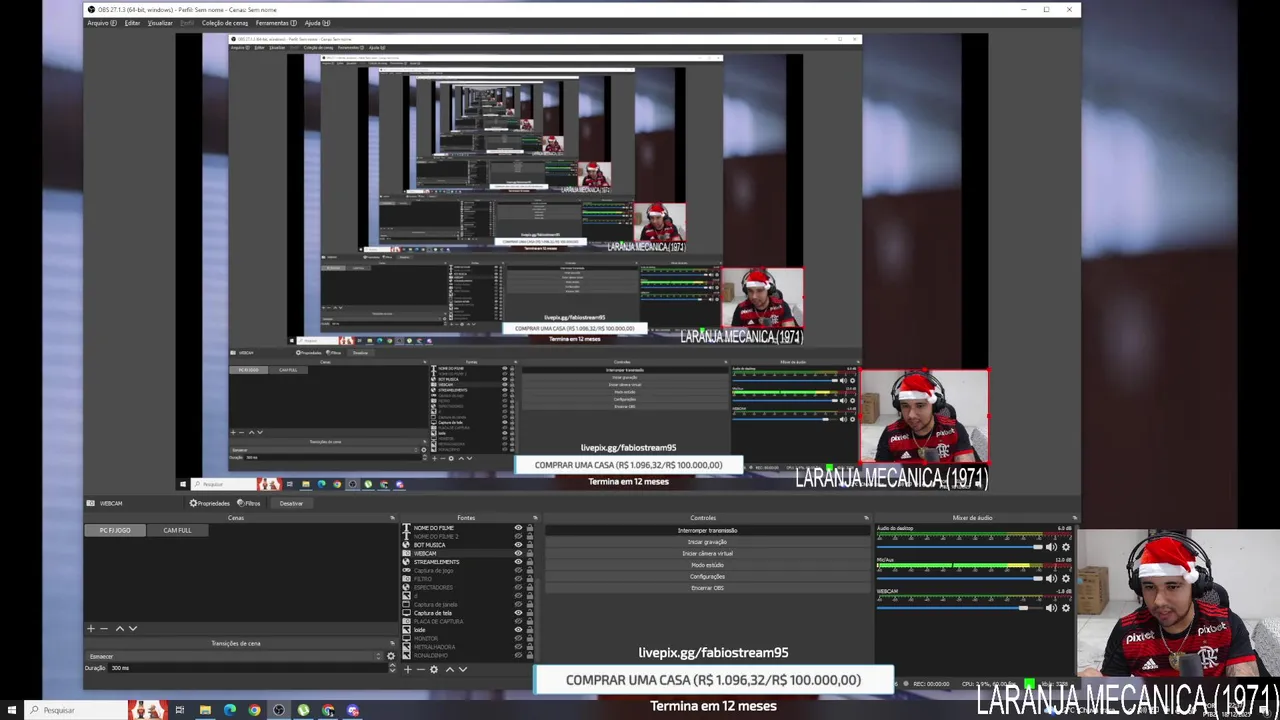Open the Ferramentas menu
This screenshot has width=1280, height=720.
(276, 23)
